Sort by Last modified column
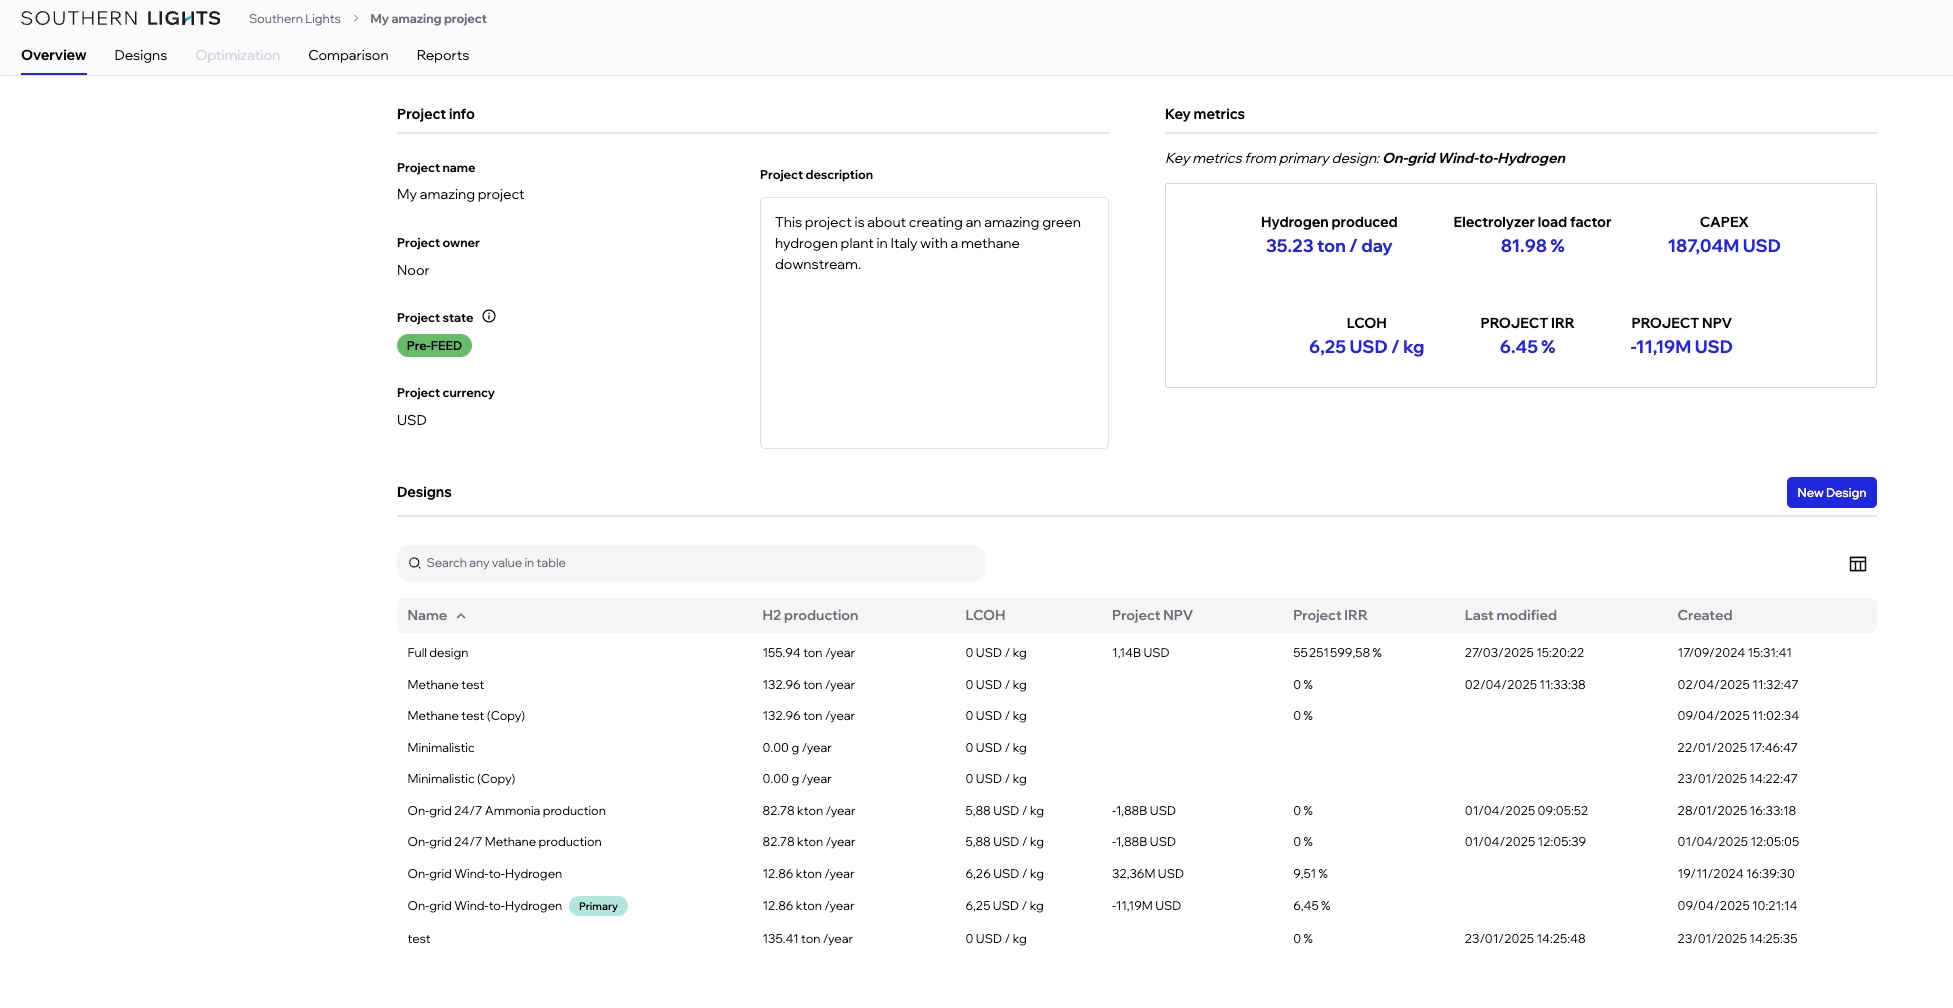 [1510, 615]
